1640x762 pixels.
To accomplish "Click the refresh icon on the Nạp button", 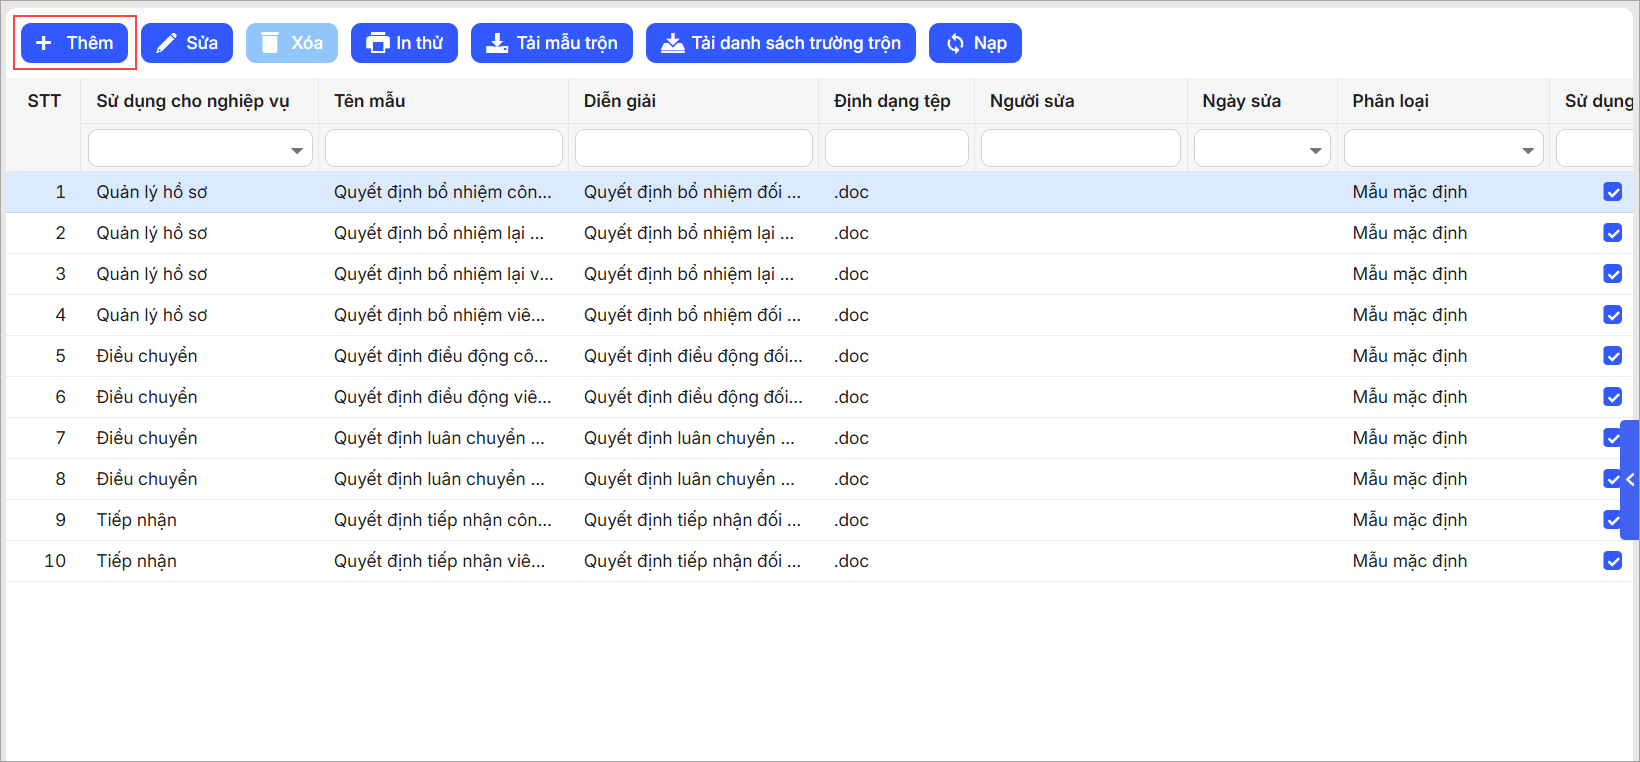I will (x=955, y=43).
